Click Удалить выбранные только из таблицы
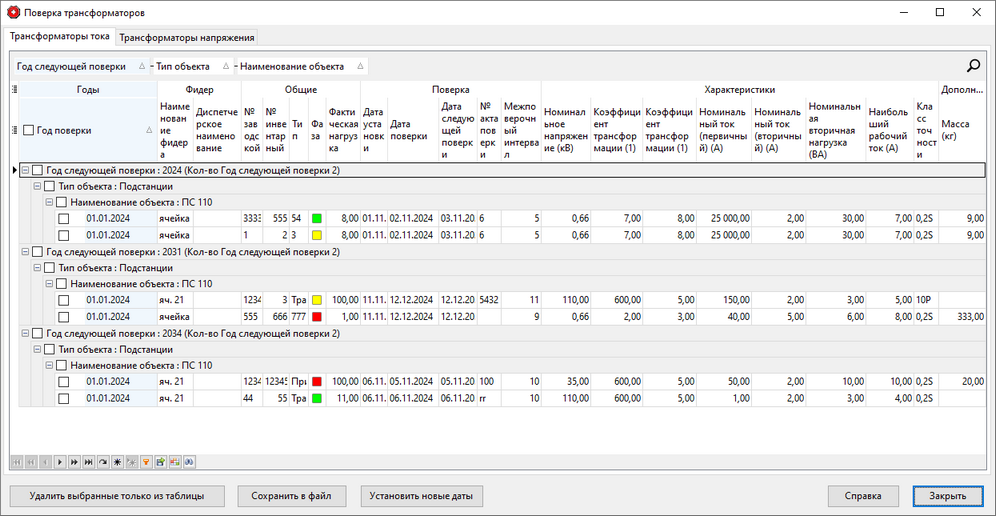This screenshot has width=996, height=516. click(117, 496)
